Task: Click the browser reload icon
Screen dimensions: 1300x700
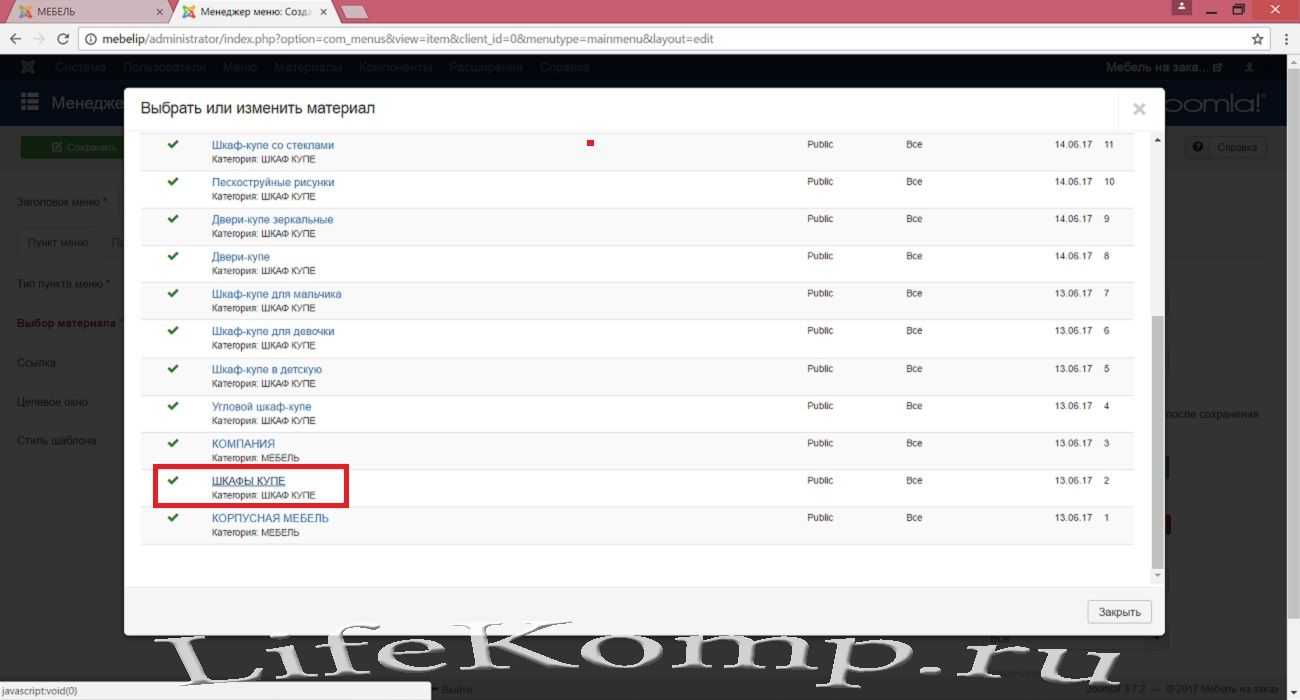Action: point(63,39)
